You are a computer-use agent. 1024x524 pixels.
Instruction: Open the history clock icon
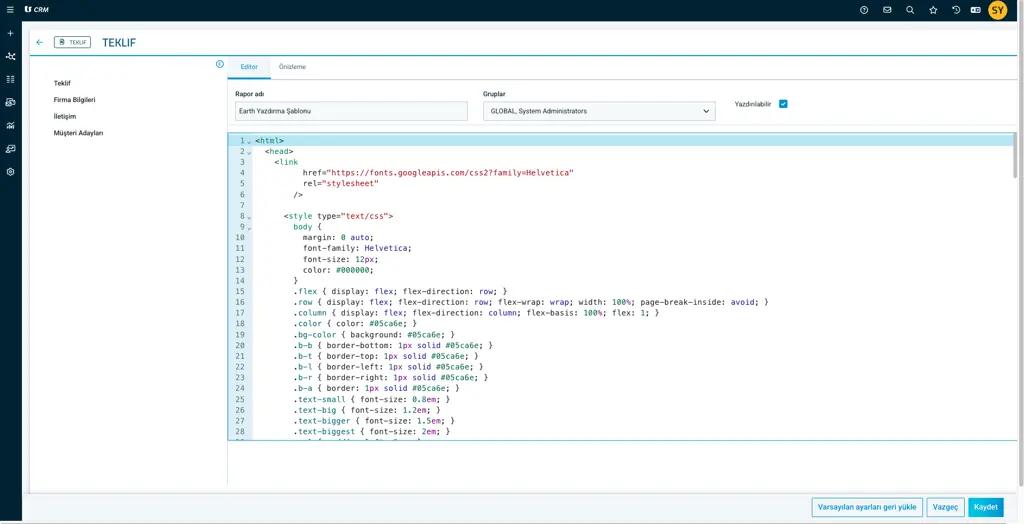pyautogui.click(x=956, y=10)
